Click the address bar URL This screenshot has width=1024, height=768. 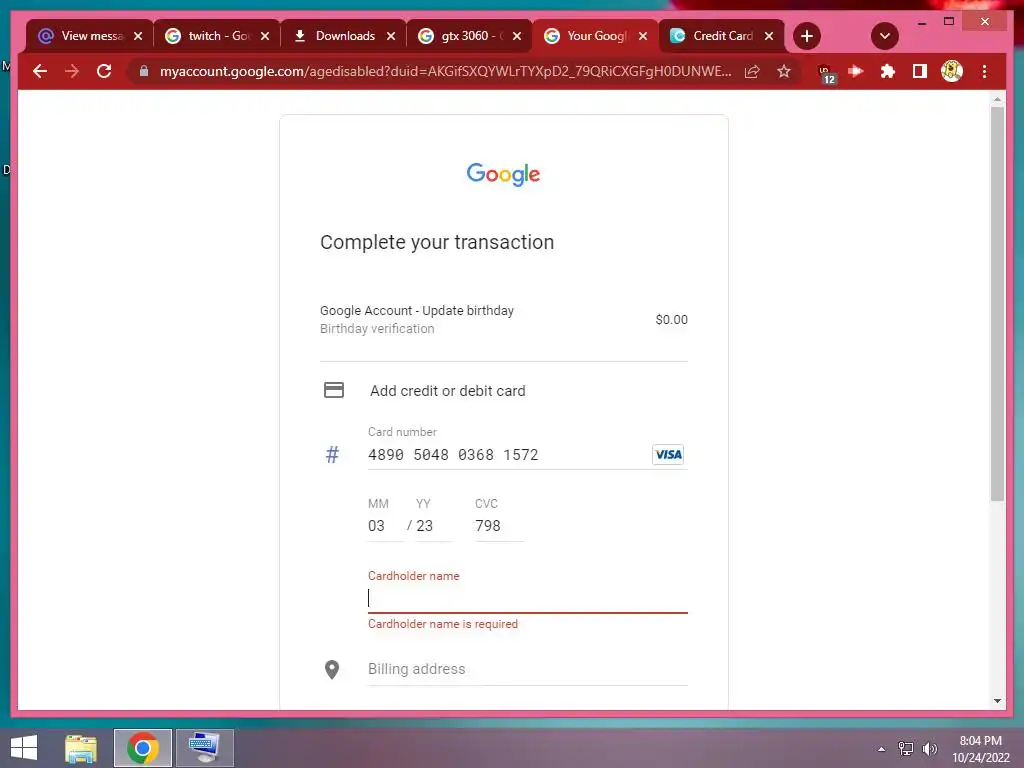445,71
